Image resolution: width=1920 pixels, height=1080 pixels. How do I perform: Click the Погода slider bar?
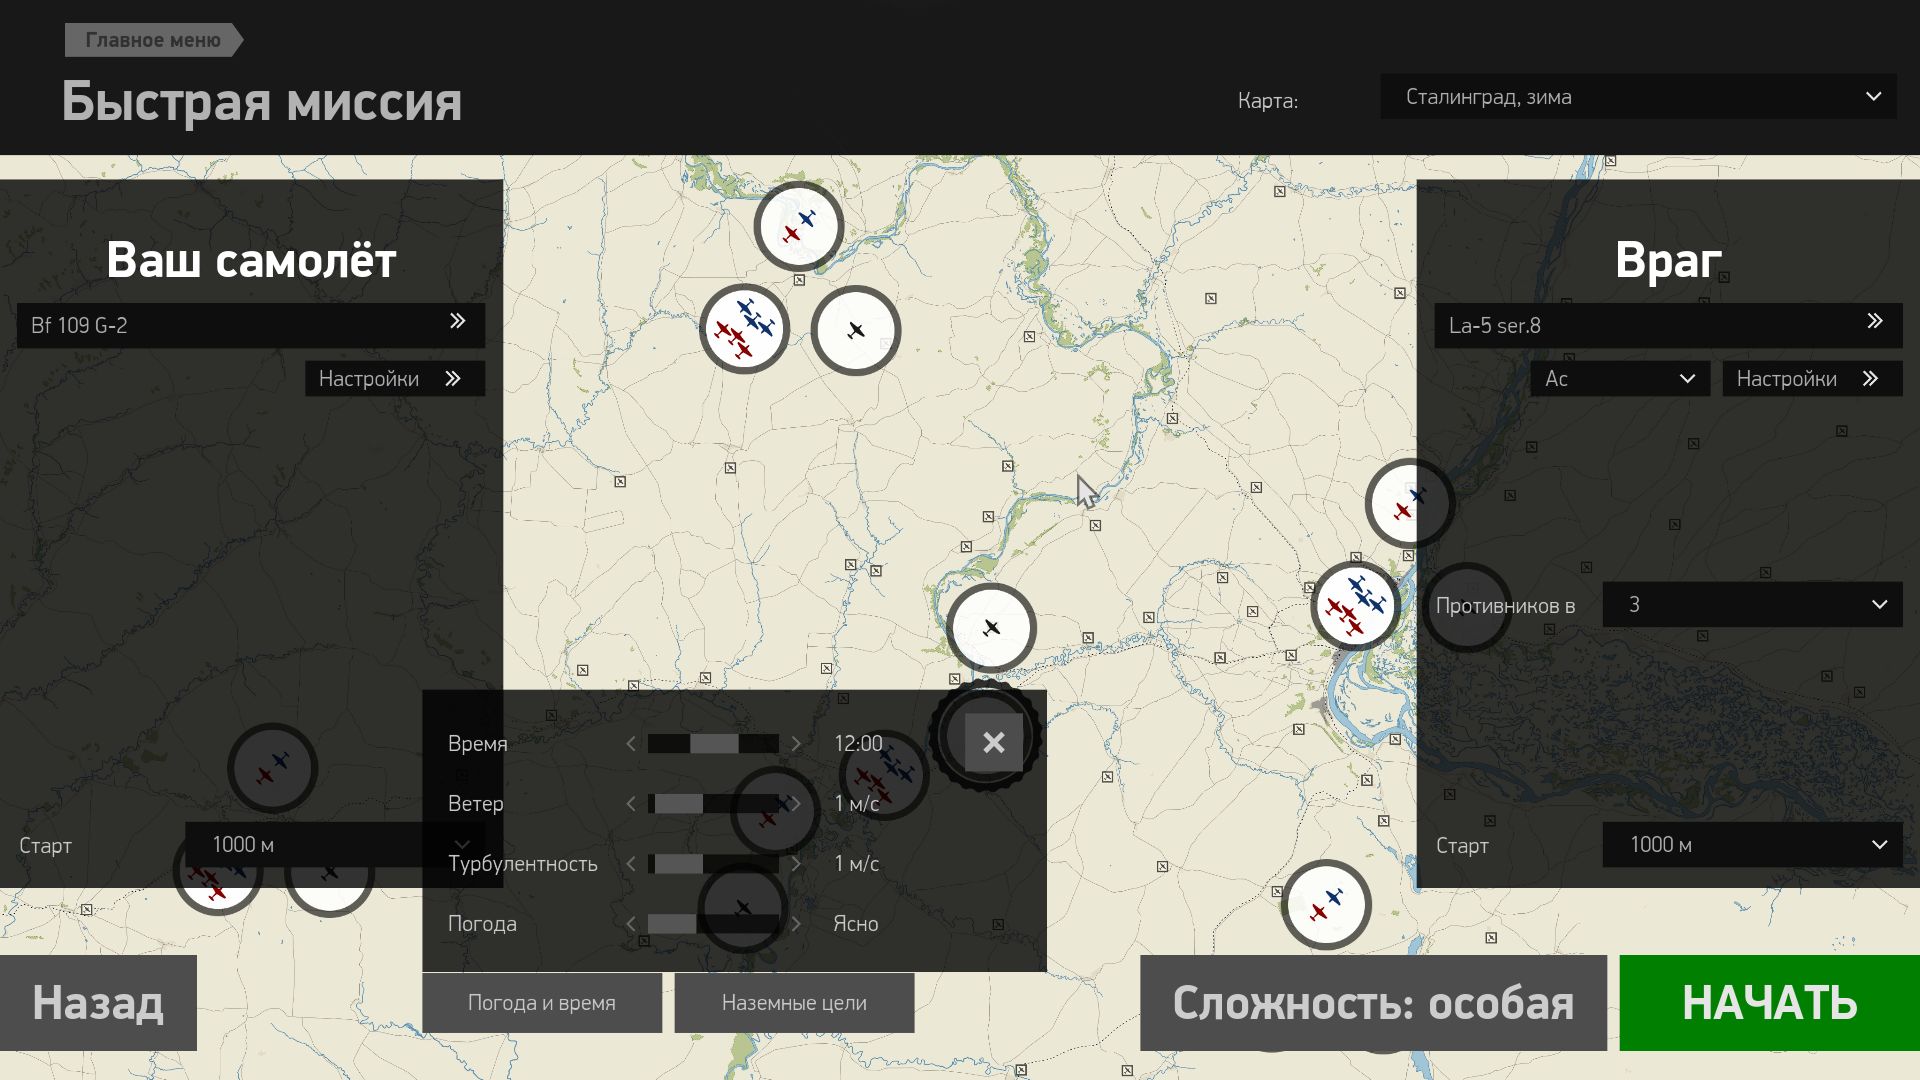pos(713,924)
